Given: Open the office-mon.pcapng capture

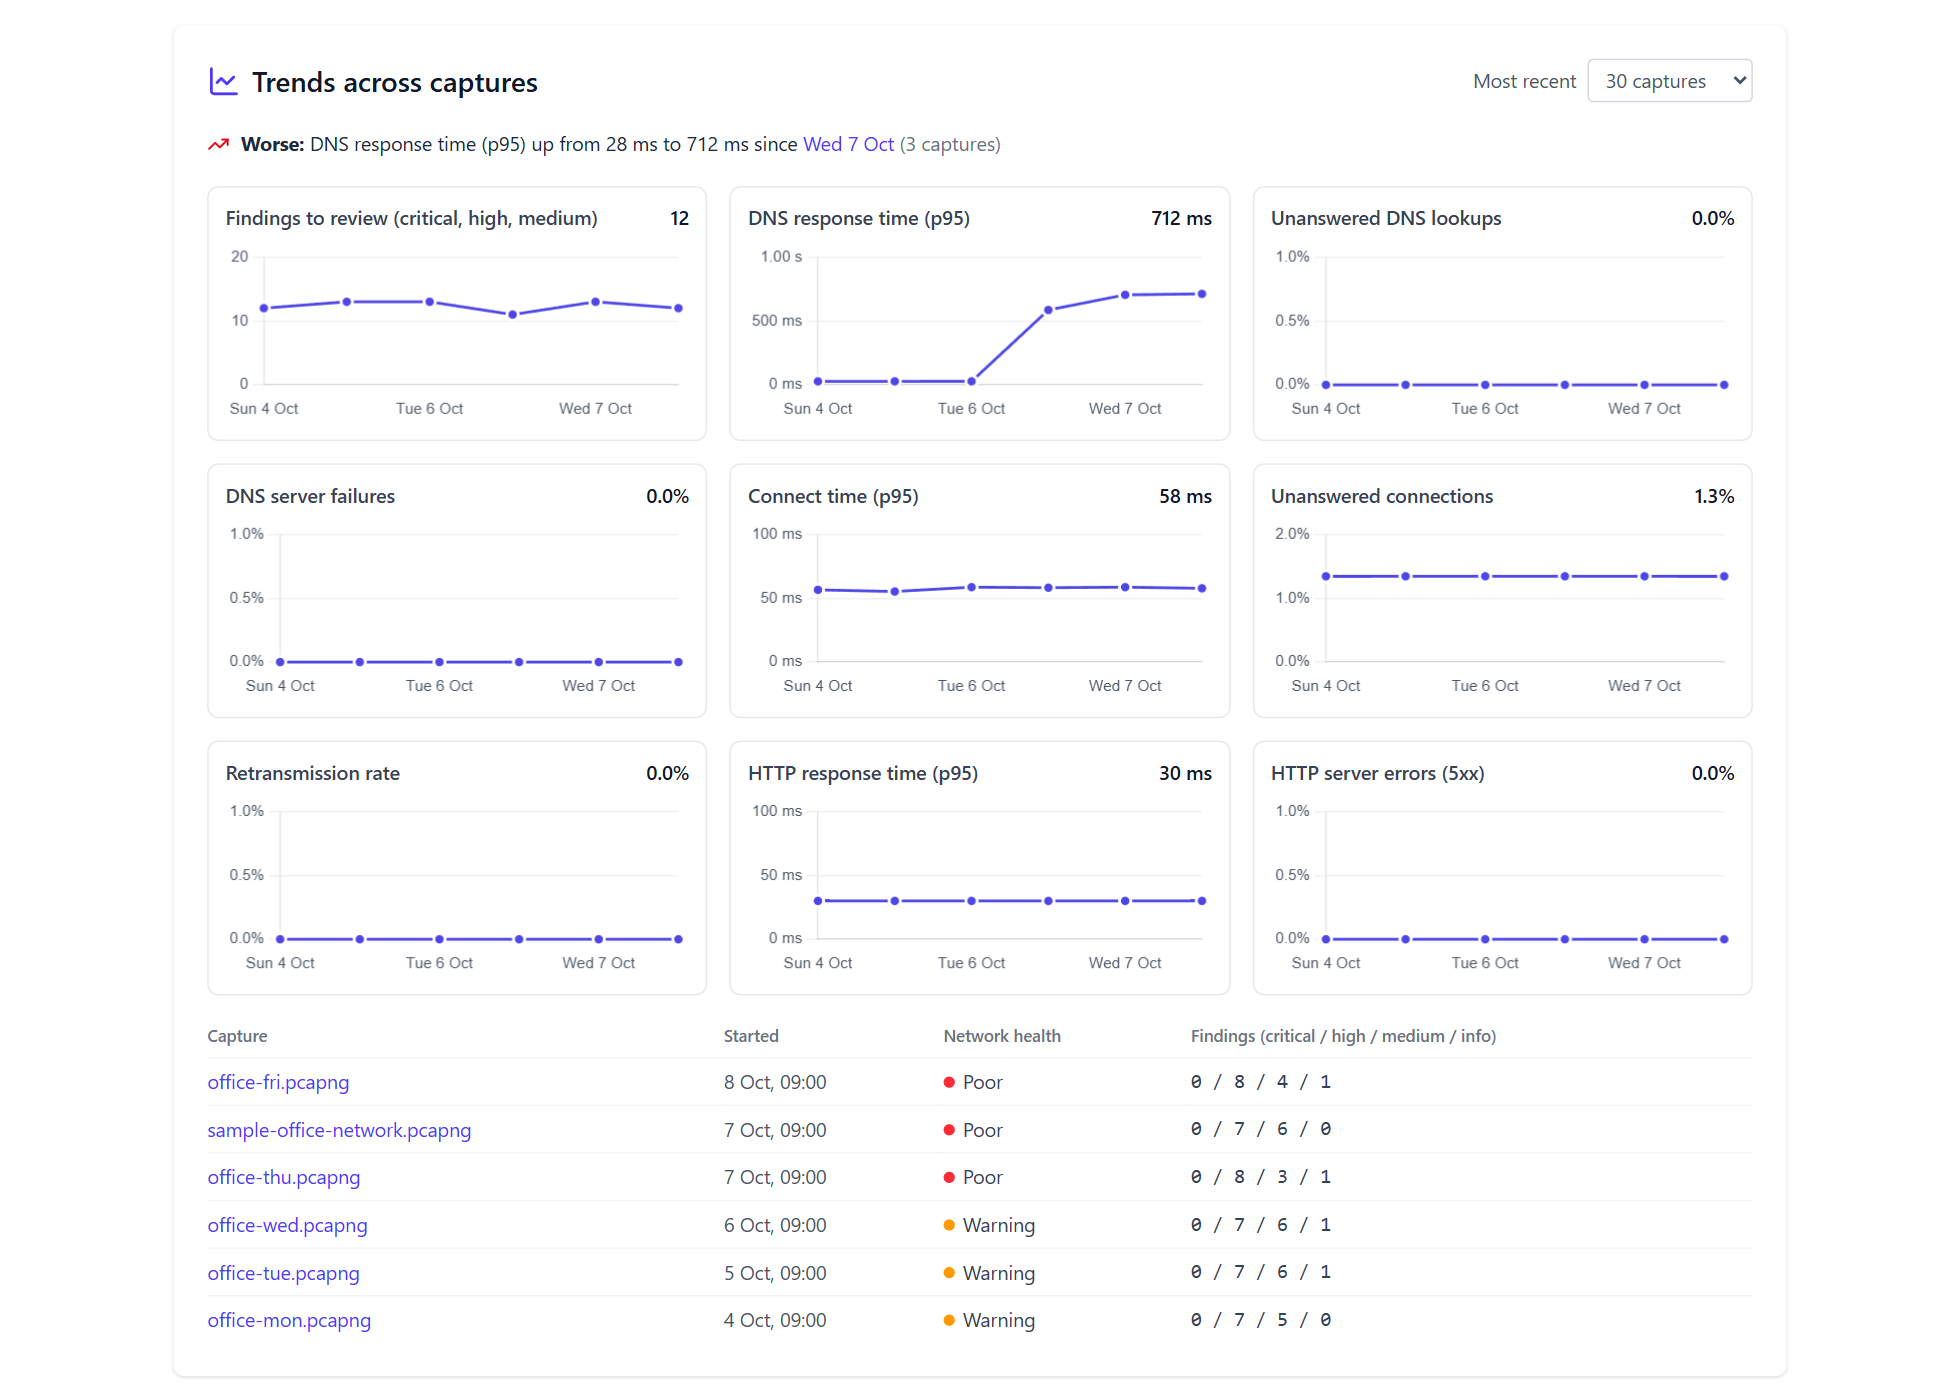Looking at the screenshot, I should [289, 1320].
